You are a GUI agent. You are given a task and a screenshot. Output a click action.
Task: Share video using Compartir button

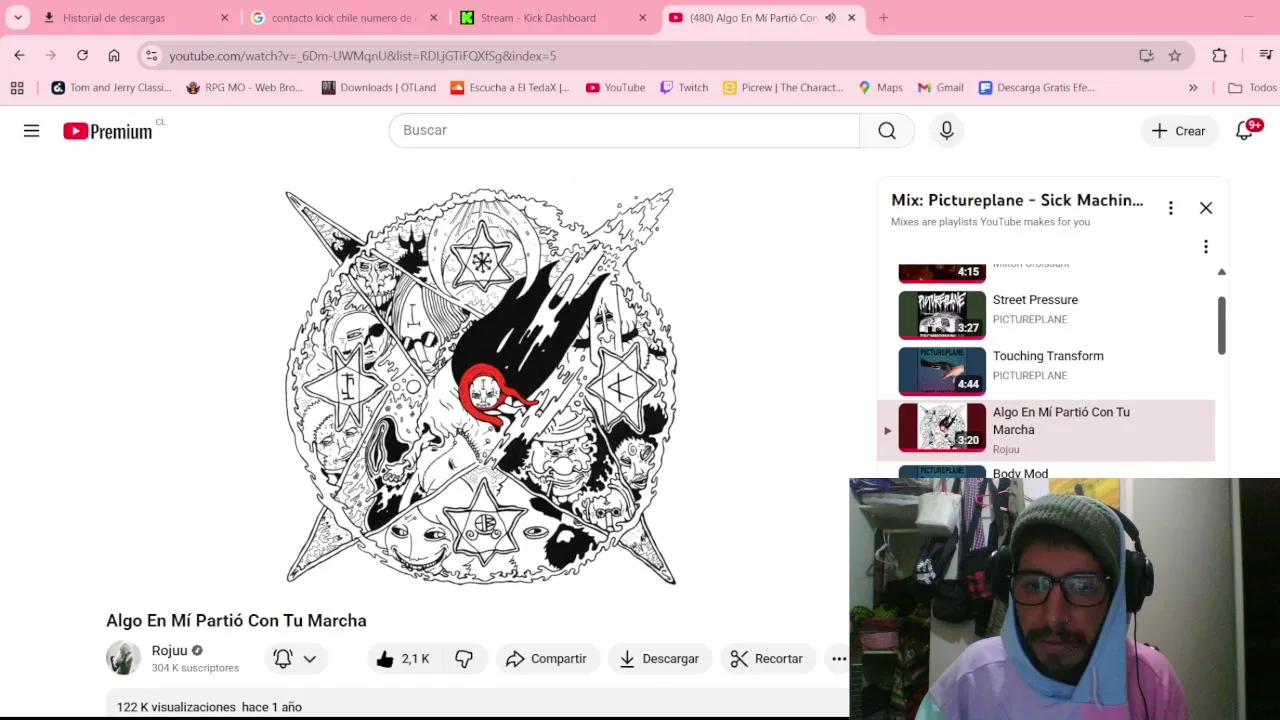(547, 658)
